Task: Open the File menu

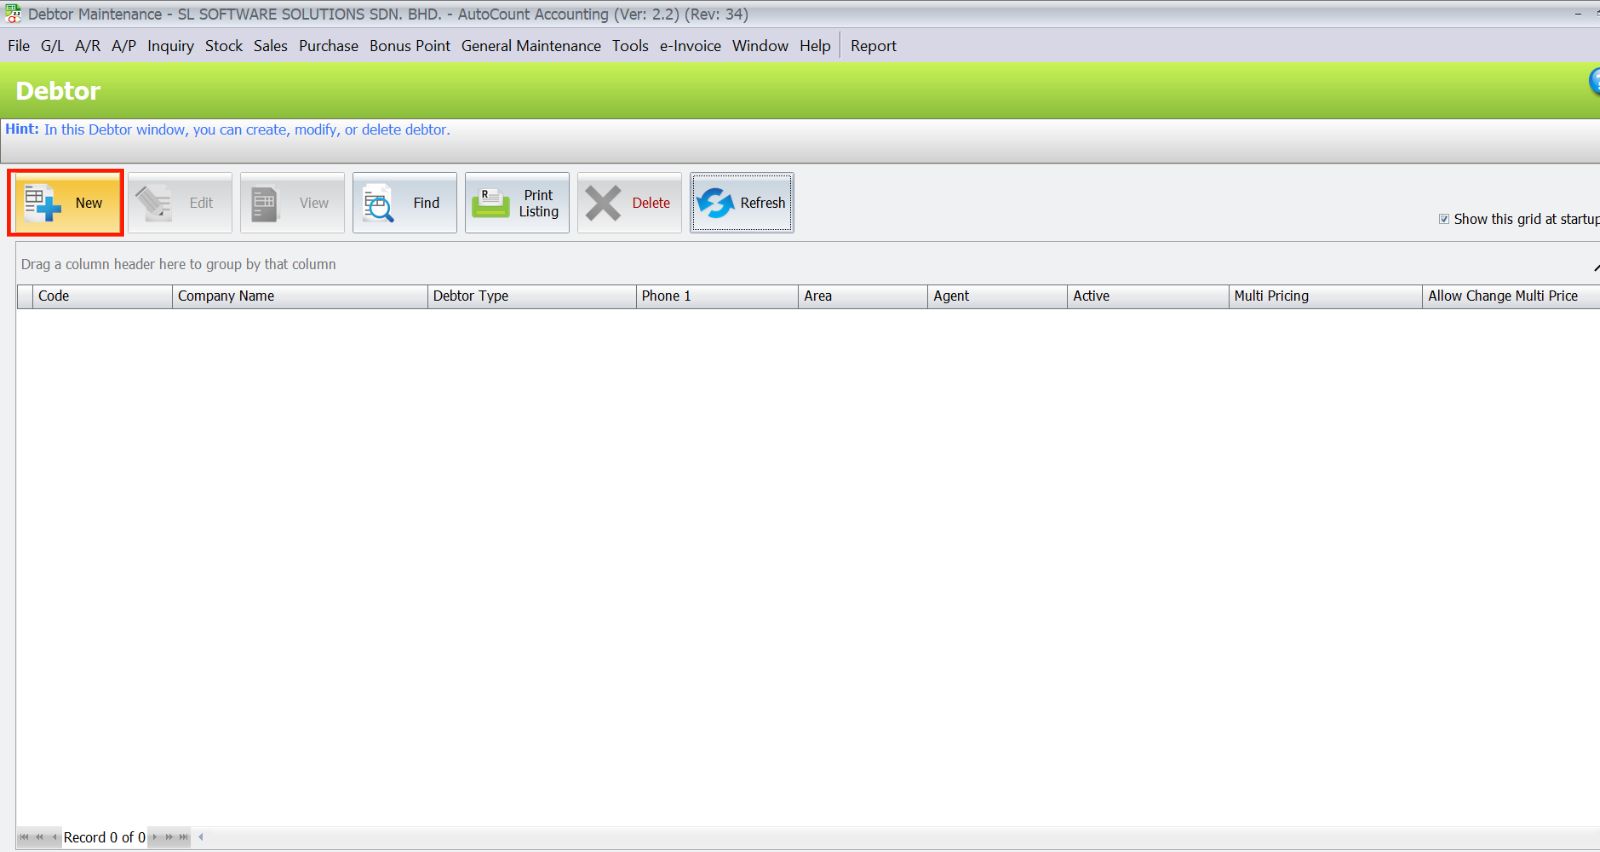Action: 19,46
